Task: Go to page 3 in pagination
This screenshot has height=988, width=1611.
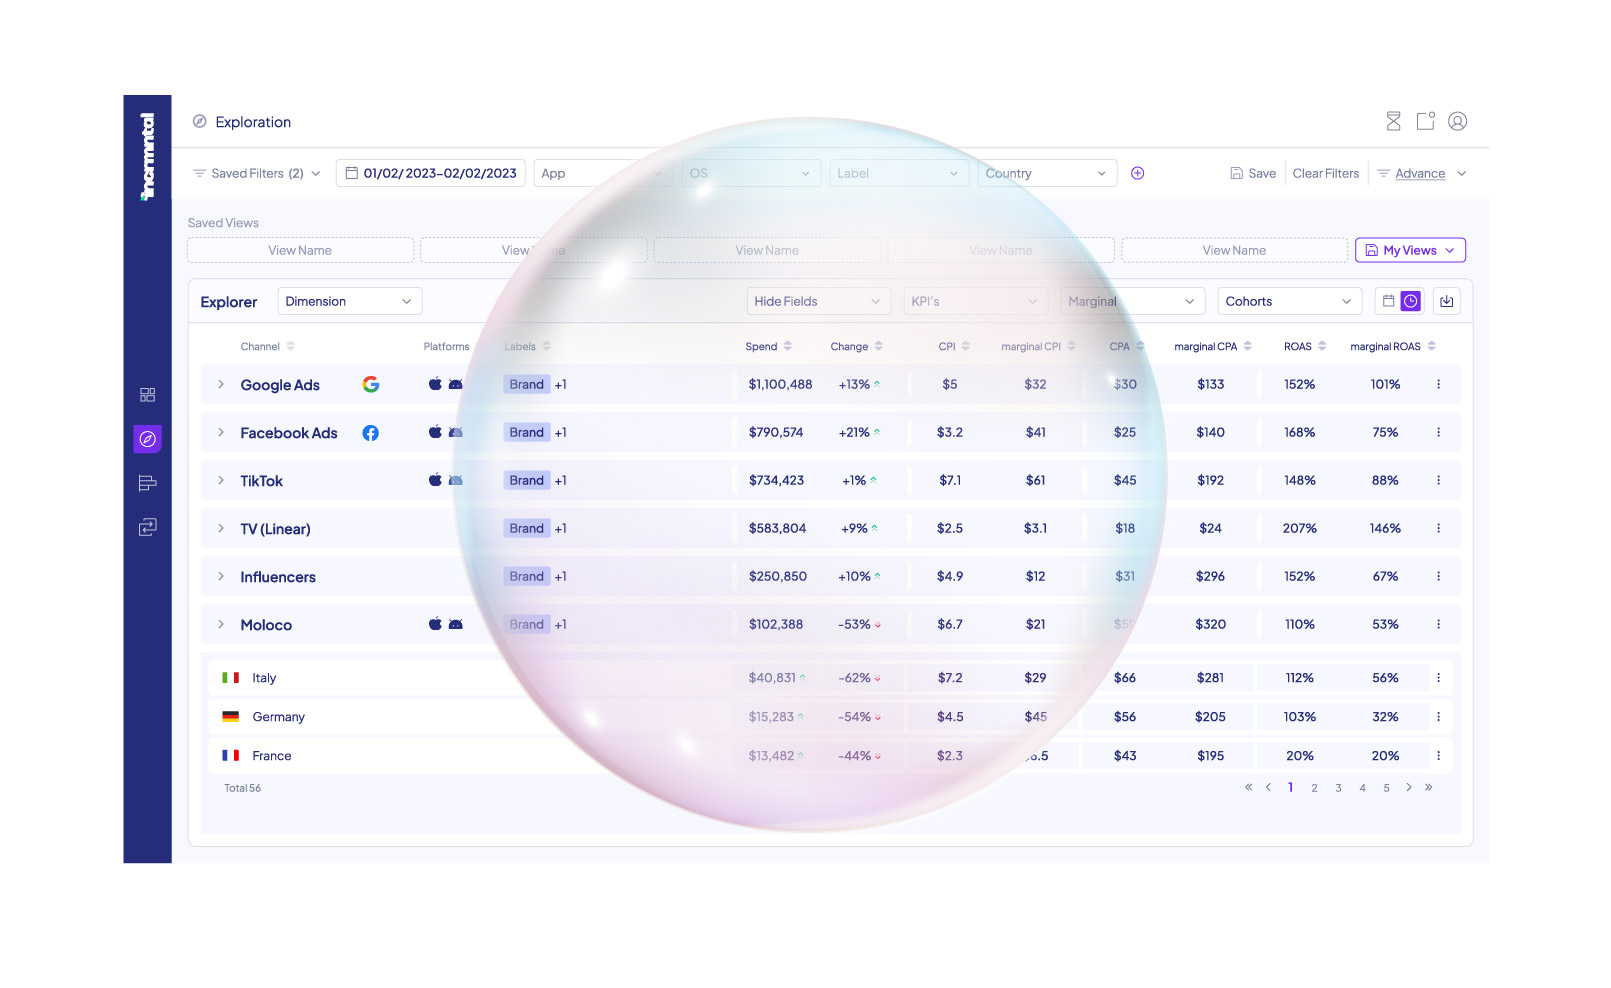Action: (x=1338, y=788)
